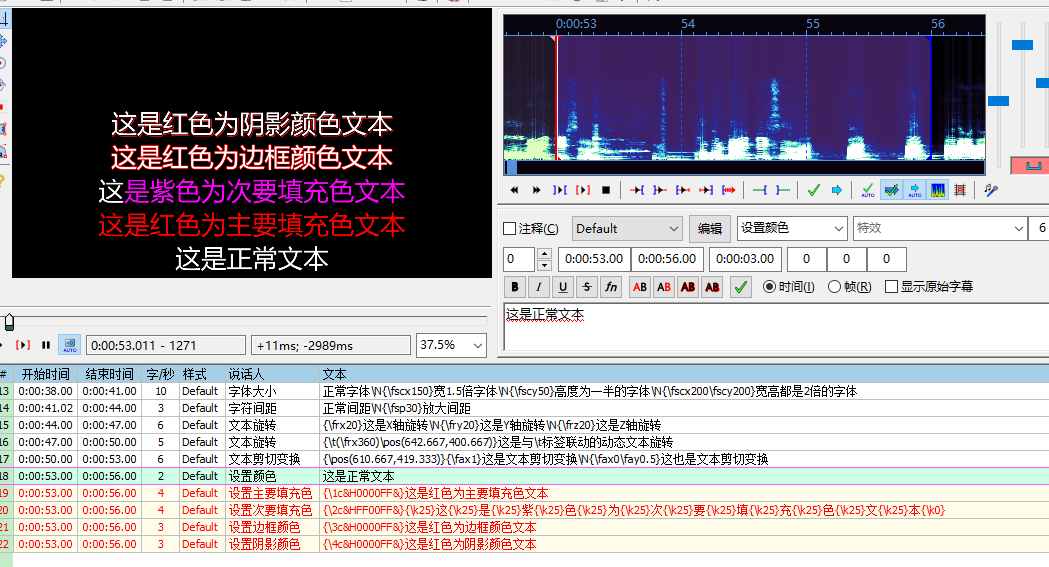Play 500 ms before selection start
This screenshot has height=567, width=1049.
pyautogui.click(x=637, y=191)
